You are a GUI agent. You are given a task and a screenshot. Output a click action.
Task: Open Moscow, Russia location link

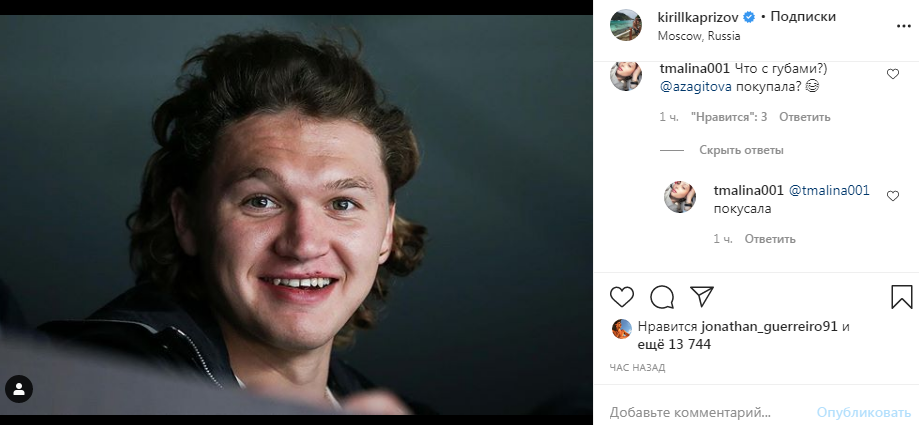699,36
